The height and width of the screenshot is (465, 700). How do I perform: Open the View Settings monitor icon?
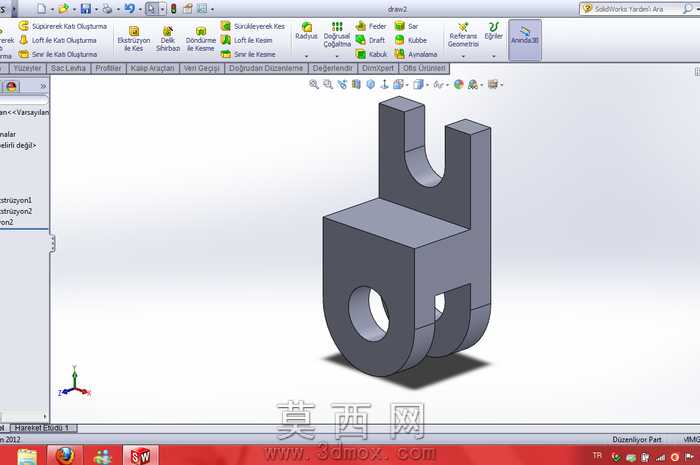pyautogui.click(x=493, y=84)
